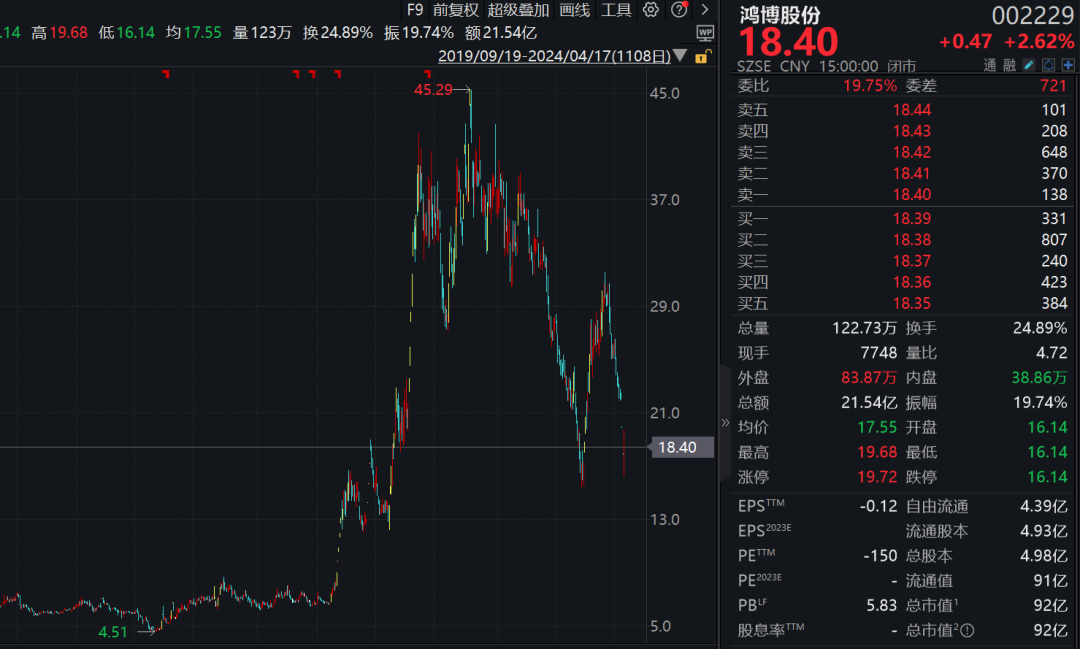1080x649 pixels.
Task: Toggle the orange lock on date range
Action: click(x=700, y=56)
